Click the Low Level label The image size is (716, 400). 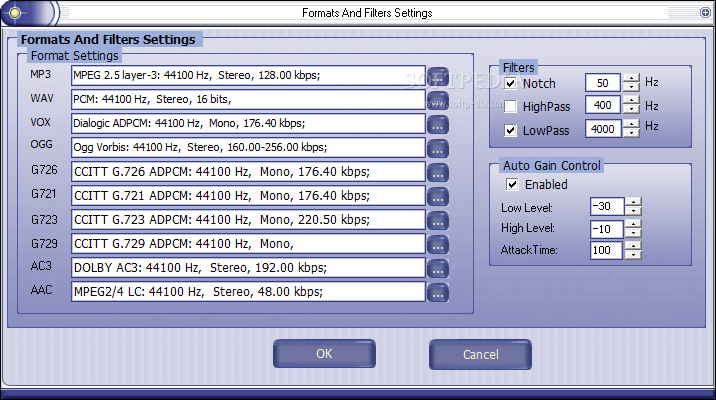tap(527, 208)
